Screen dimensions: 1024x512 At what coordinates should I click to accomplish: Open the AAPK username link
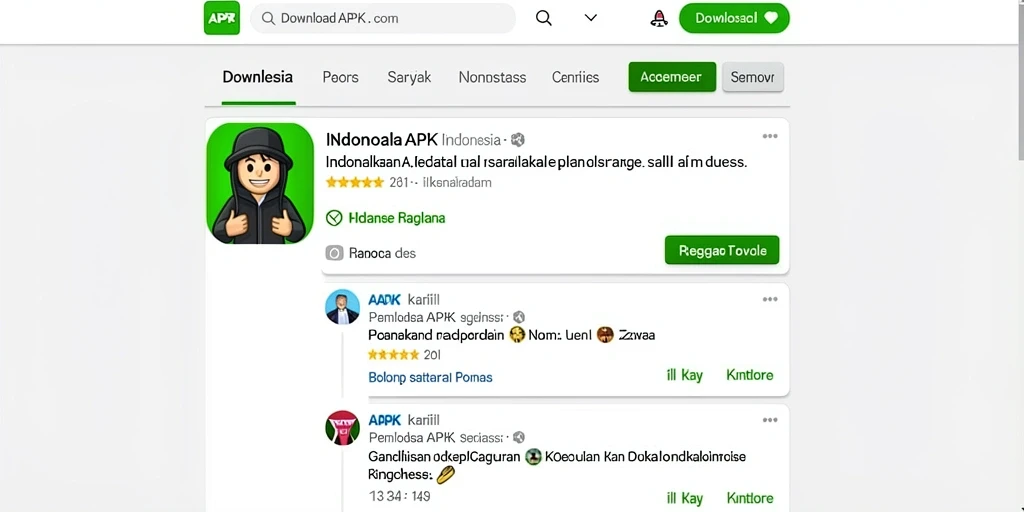[384, 300]
